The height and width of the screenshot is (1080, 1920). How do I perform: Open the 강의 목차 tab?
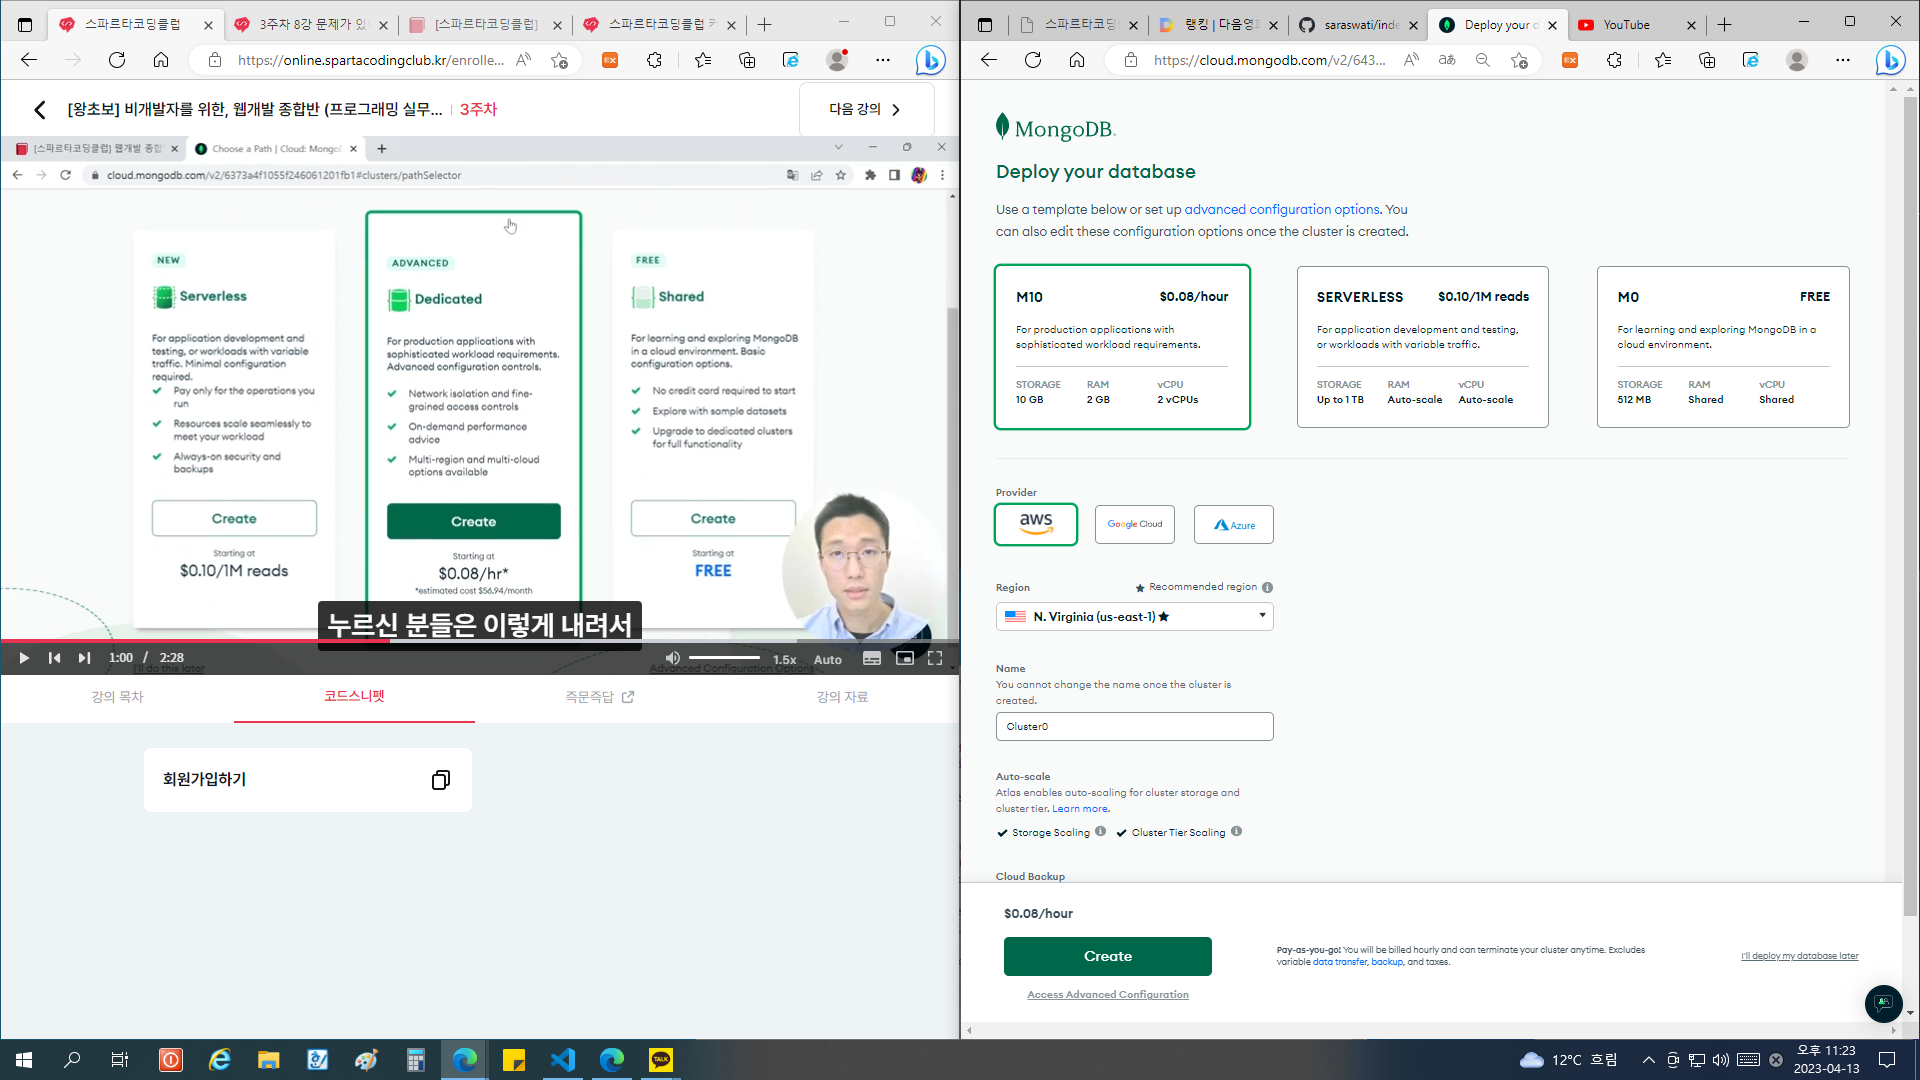pos(117,697)
